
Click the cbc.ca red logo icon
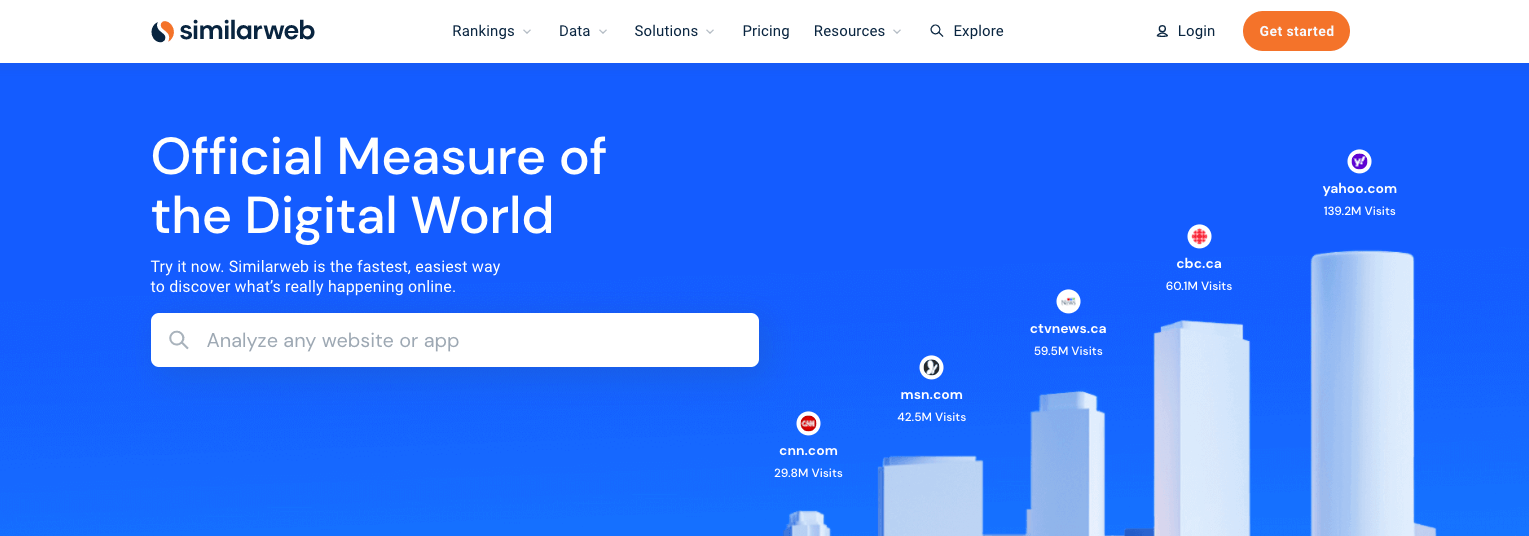pyautogui.click(x=1199, y=237)
